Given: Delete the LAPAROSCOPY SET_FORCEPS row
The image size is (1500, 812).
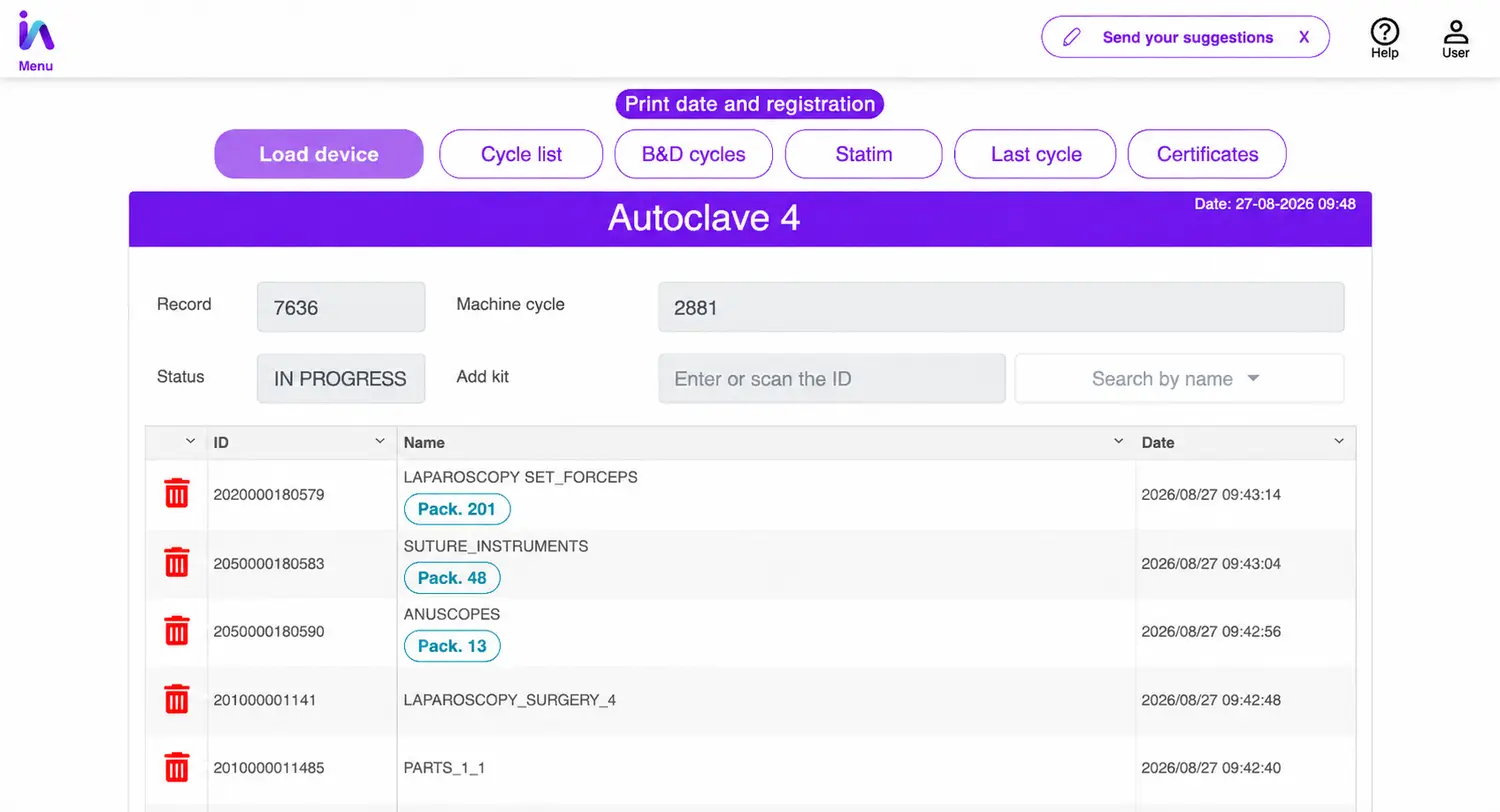Looking at the screenshot, I should [176, 493].
